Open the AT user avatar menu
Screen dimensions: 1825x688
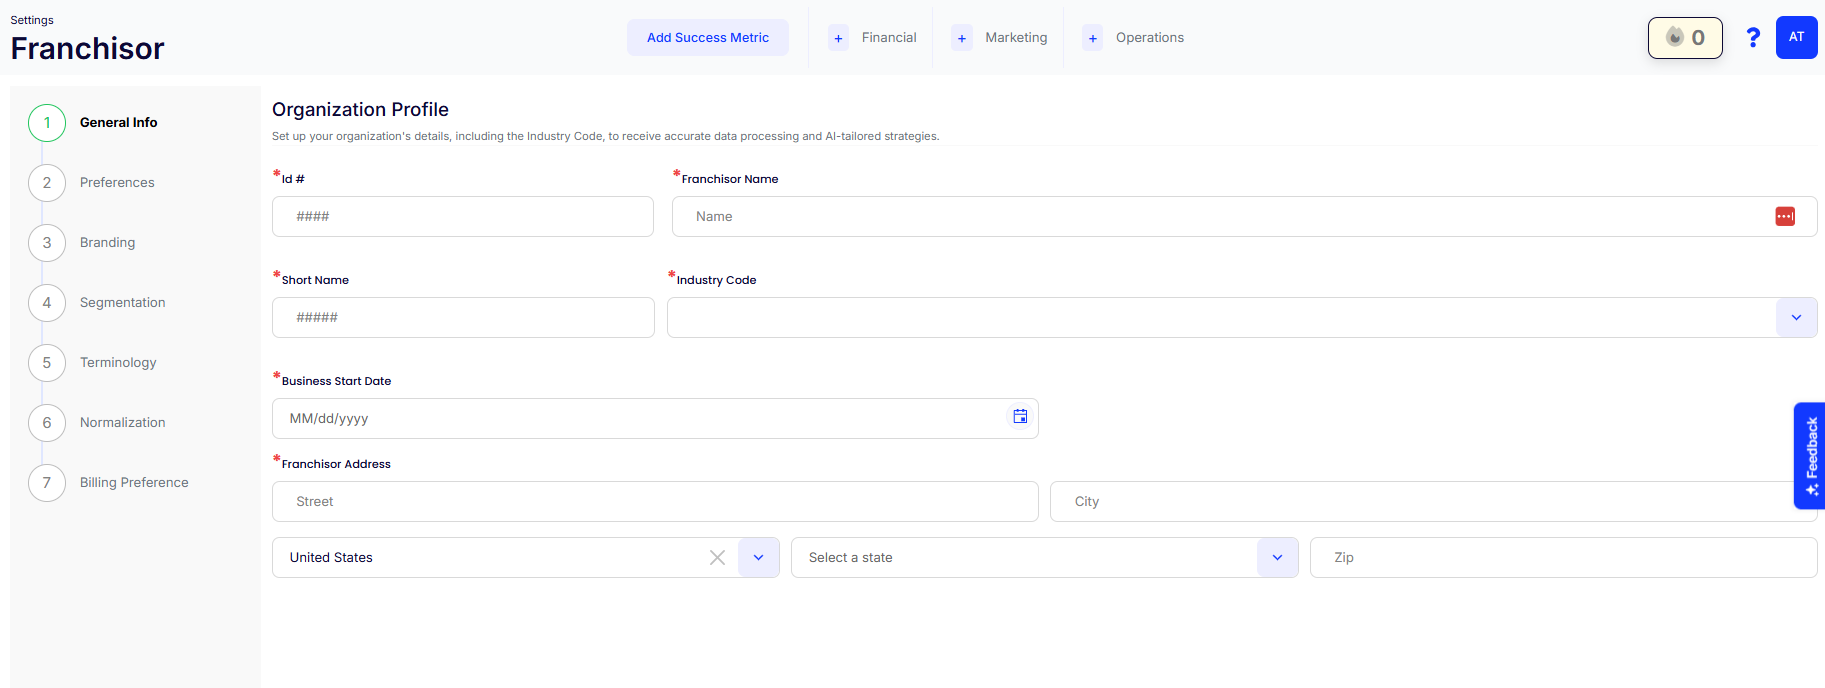pos(1796,38)
